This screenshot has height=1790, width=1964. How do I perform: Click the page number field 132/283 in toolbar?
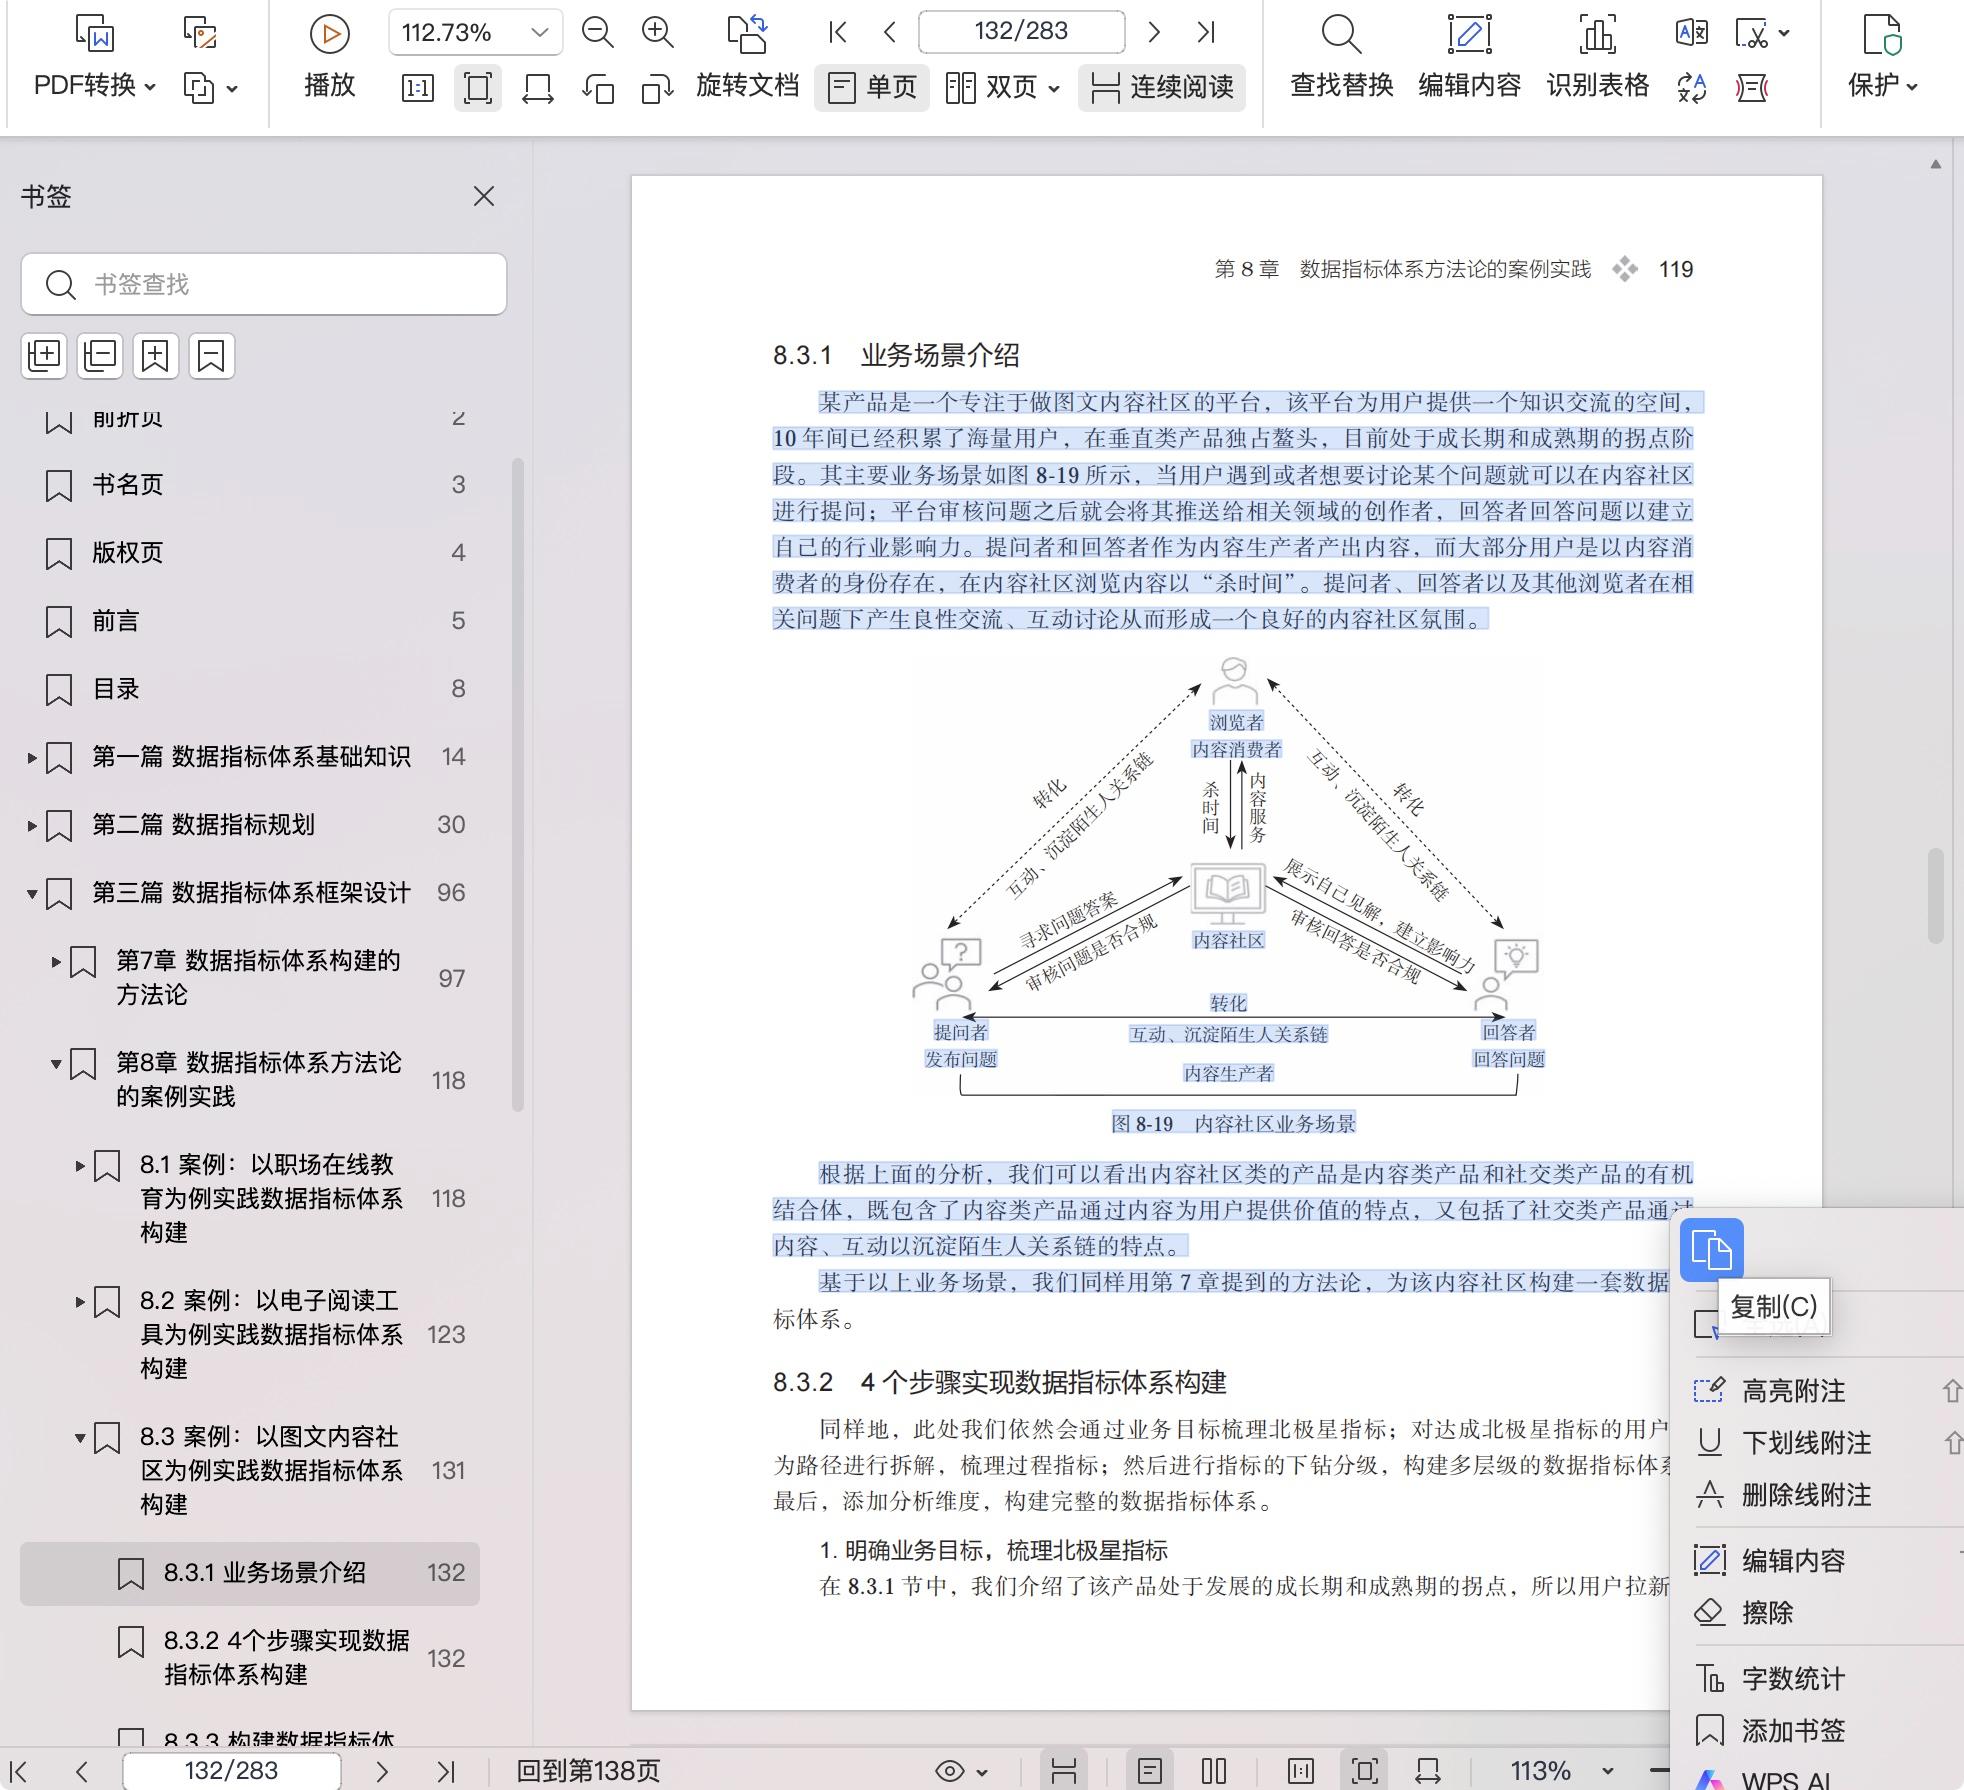tap(1021, 32)
